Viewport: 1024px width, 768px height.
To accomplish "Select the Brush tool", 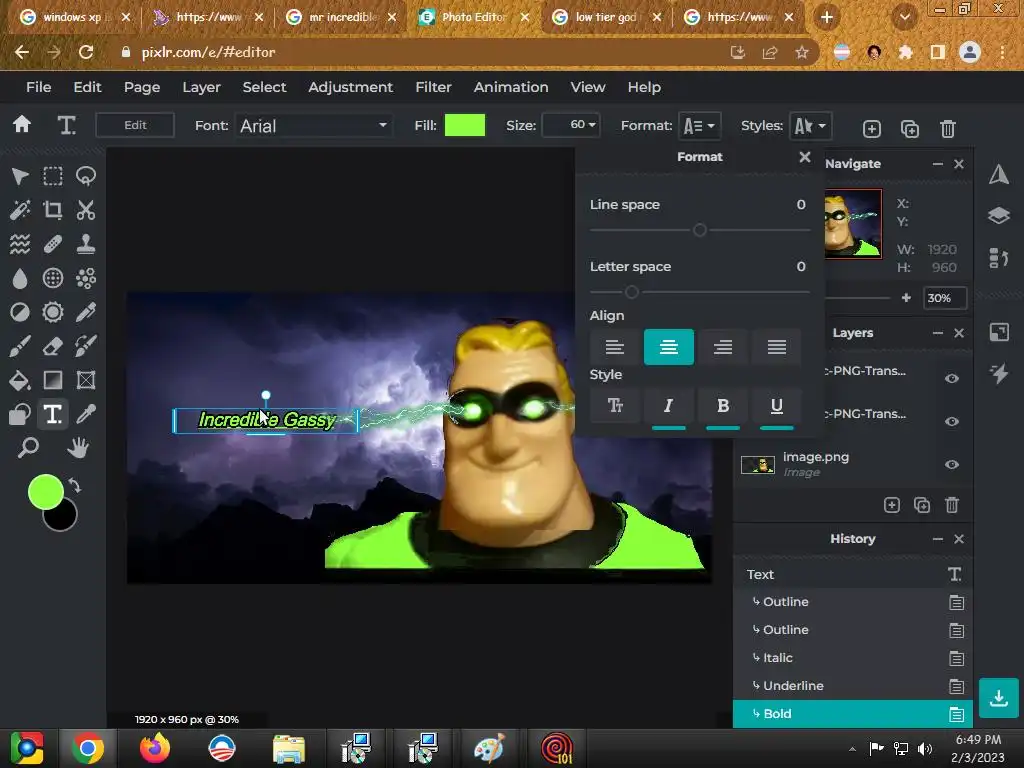I will (x=20, y=346).
